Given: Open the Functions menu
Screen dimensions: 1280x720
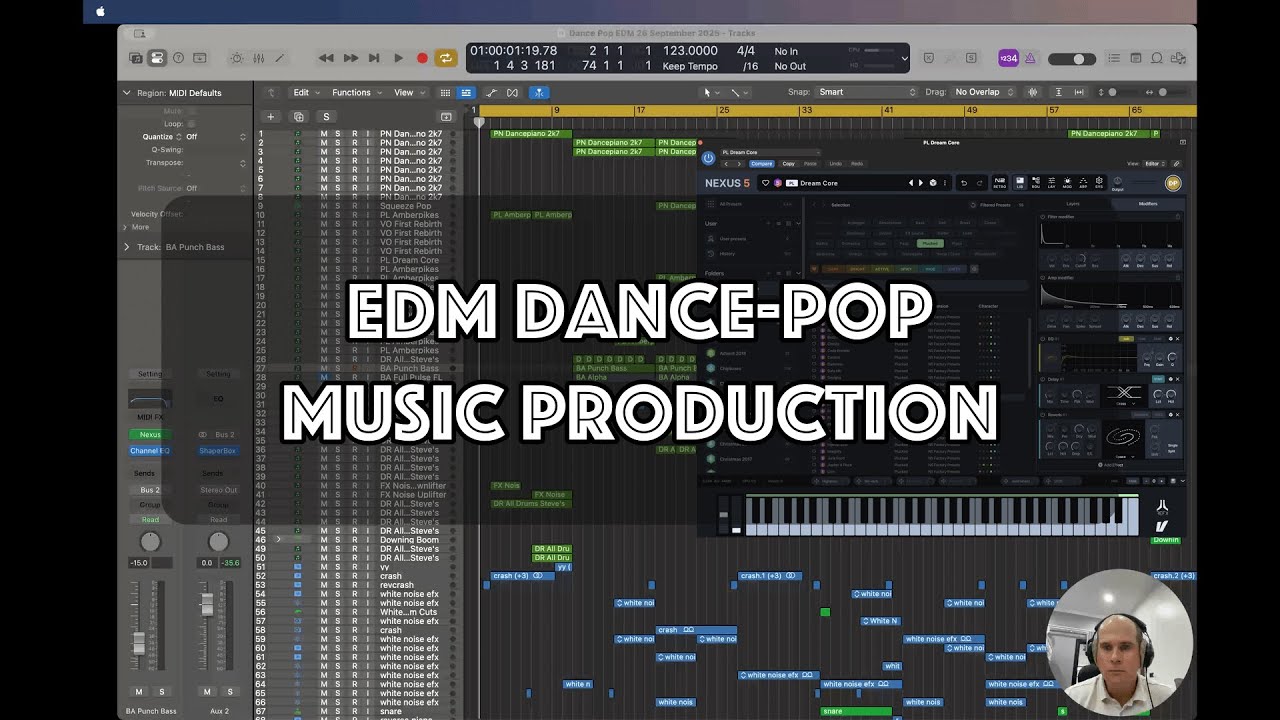Looking at the screenshot, I should coord(355,92).
